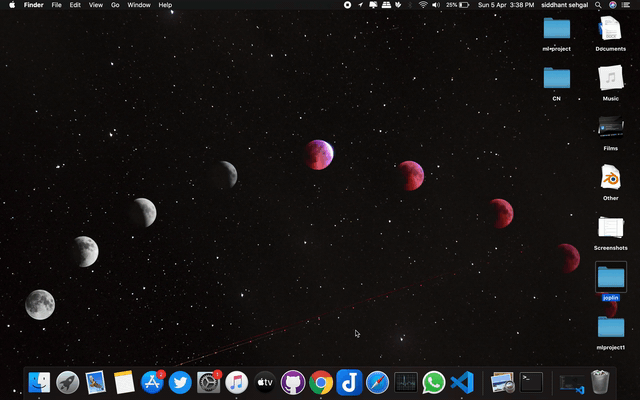The width and height of the screenshot is (640, 400).
Task: Open Visual Studio Code in Dock
Action: (x=462, y=382)
